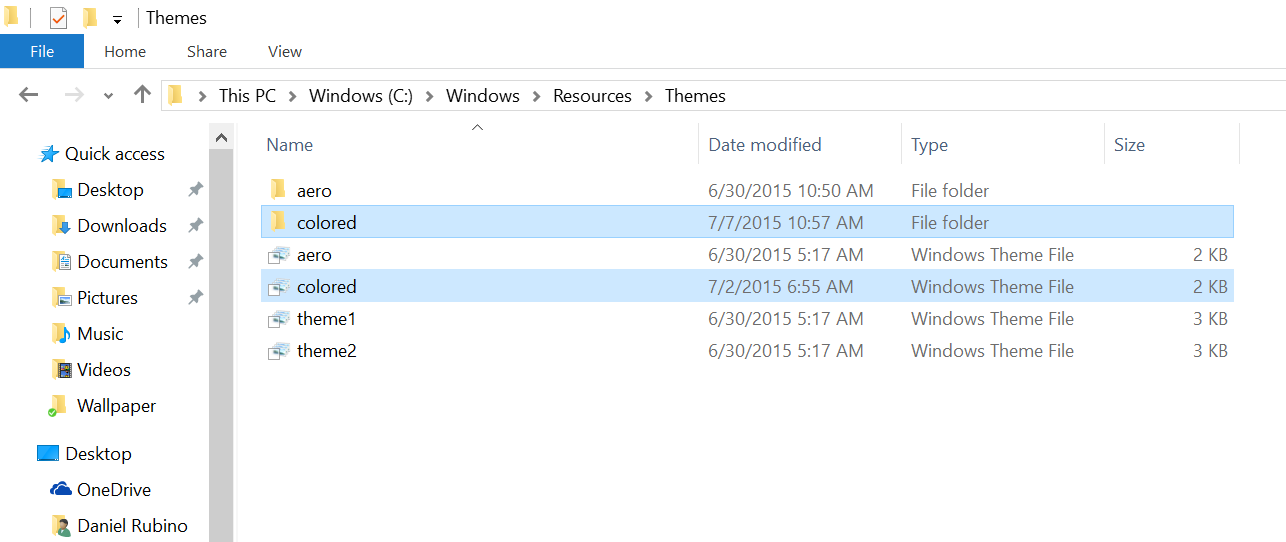Click the aero theme file icon
Screen dimensions: 1286x542
tap(279, 255)
